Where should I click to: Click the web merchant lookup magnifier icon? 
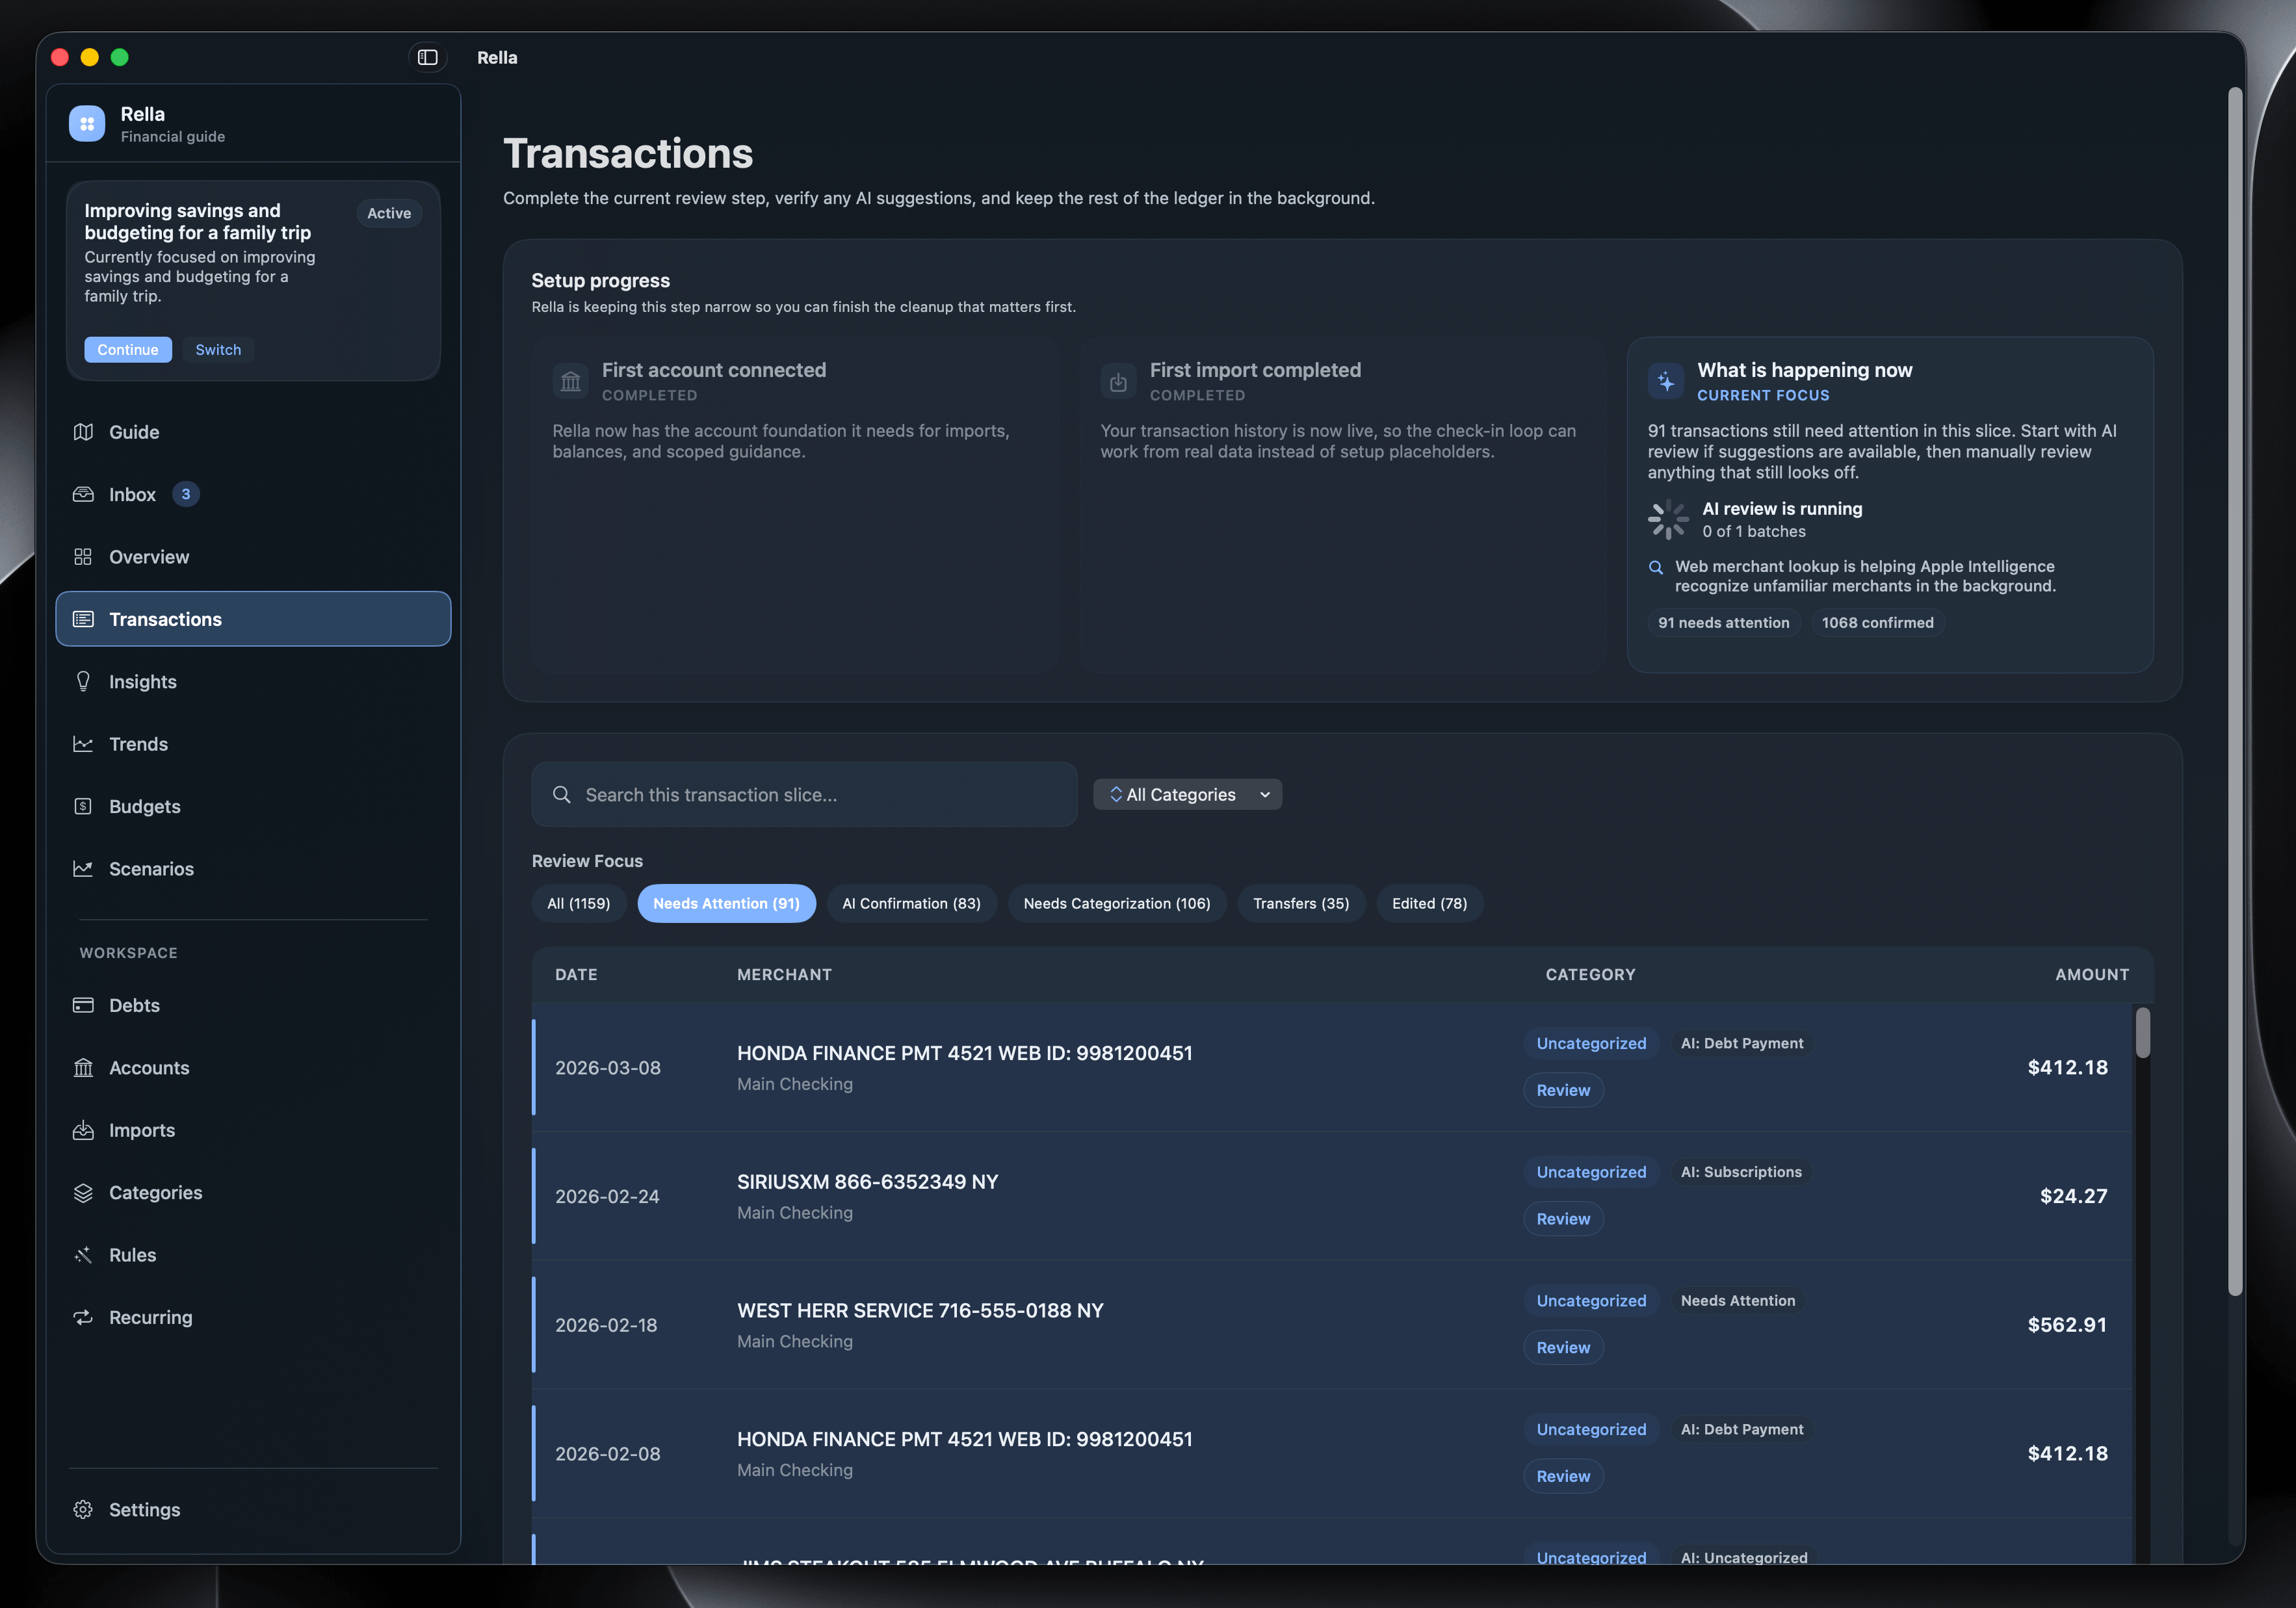tap(1656, 567)
